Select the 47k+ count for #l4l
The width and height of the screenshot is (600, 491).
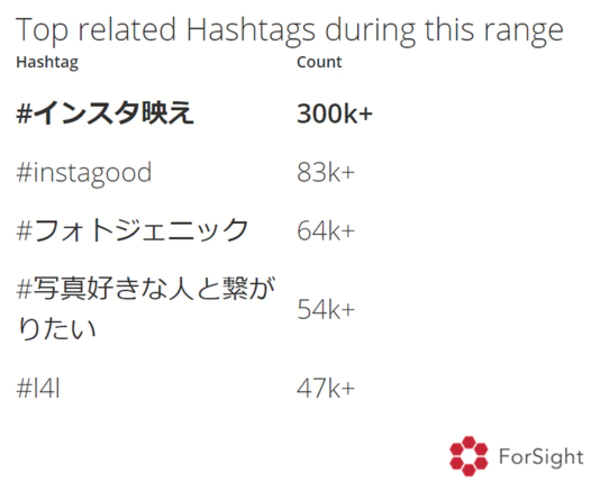point(326,388)
